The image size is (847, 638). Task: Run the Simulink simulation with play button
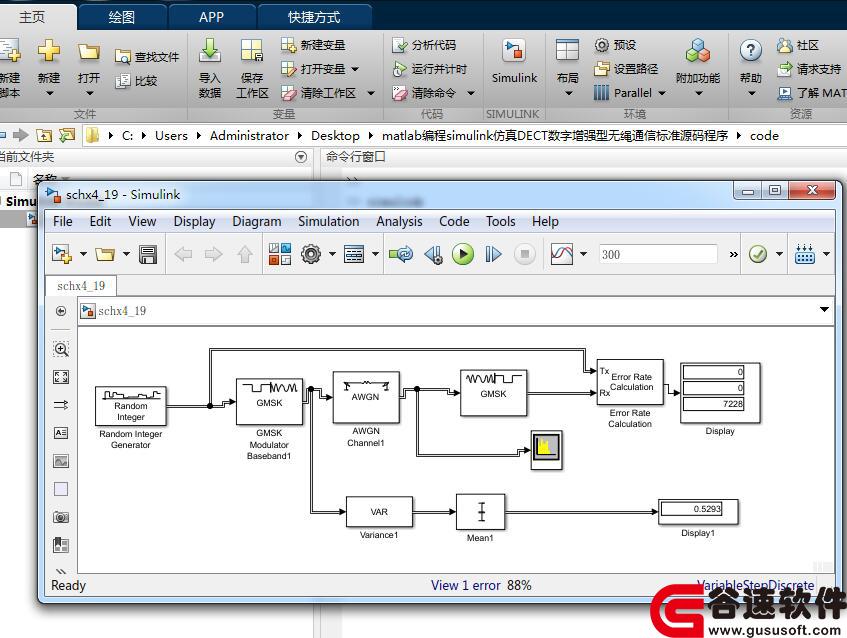point(462,254)
